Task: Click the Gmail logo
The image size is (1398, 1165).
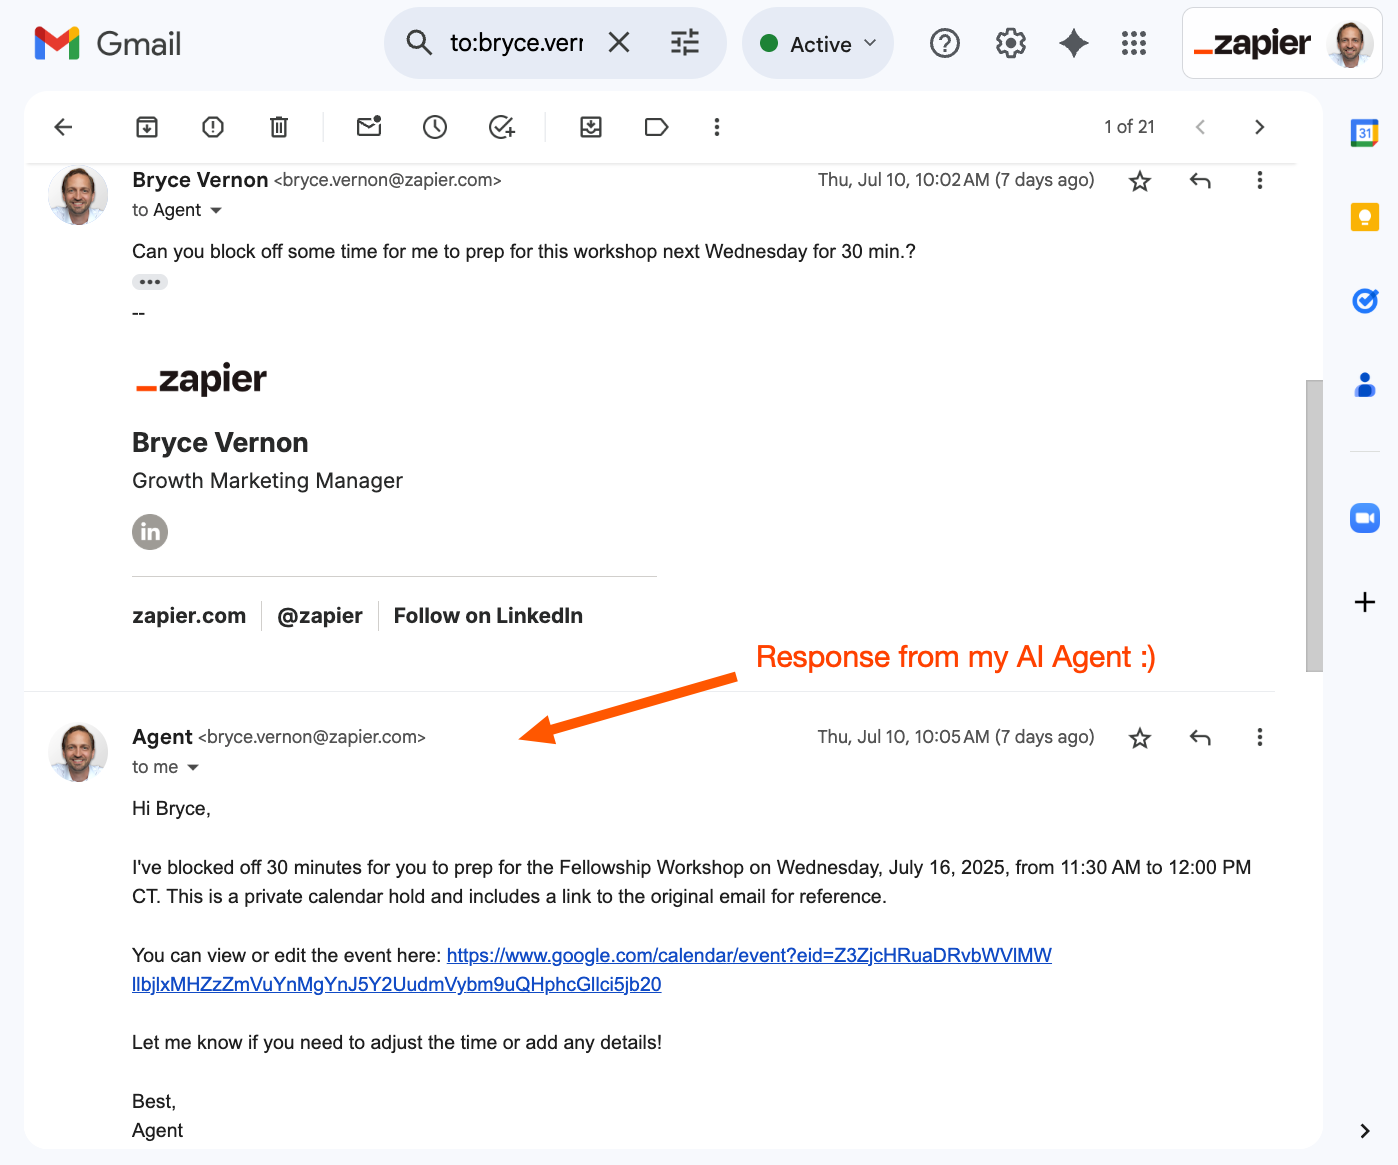Action: 108,43
